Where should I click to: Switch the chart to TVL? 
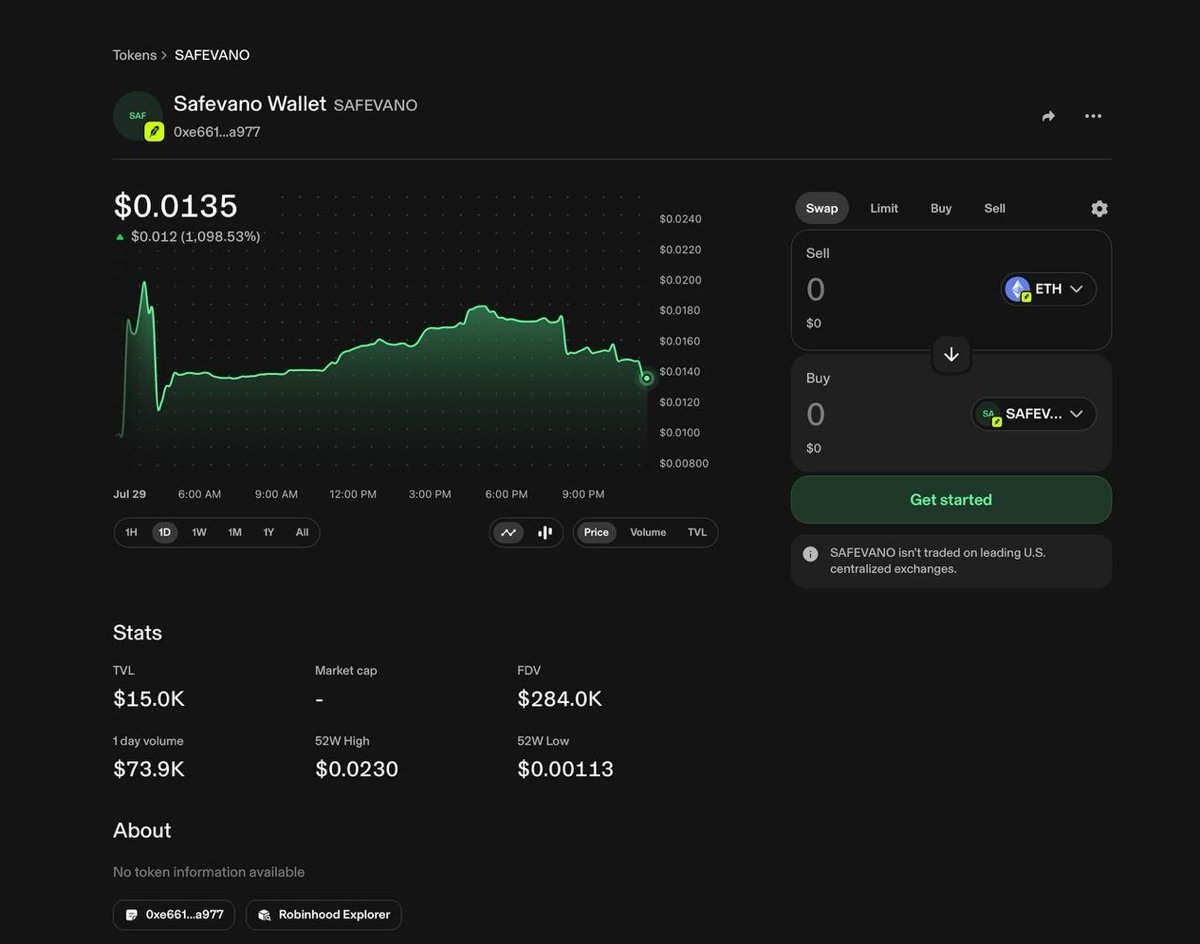tap(697, 532)
